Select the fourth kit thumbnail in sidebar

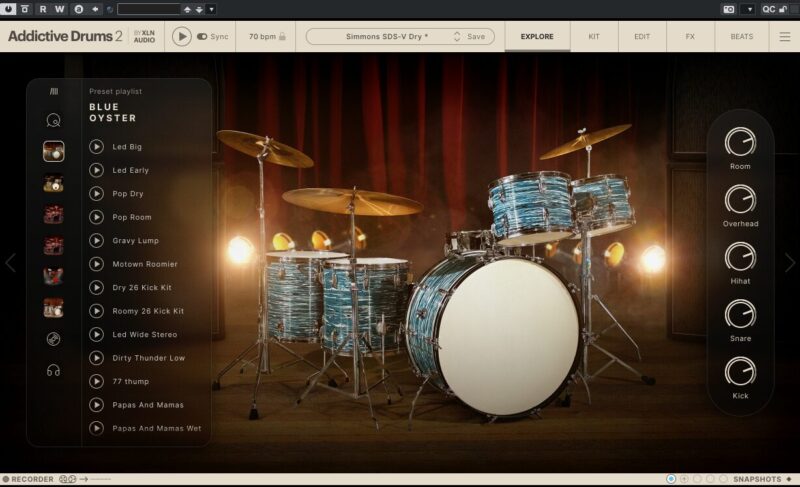[54, 246]
